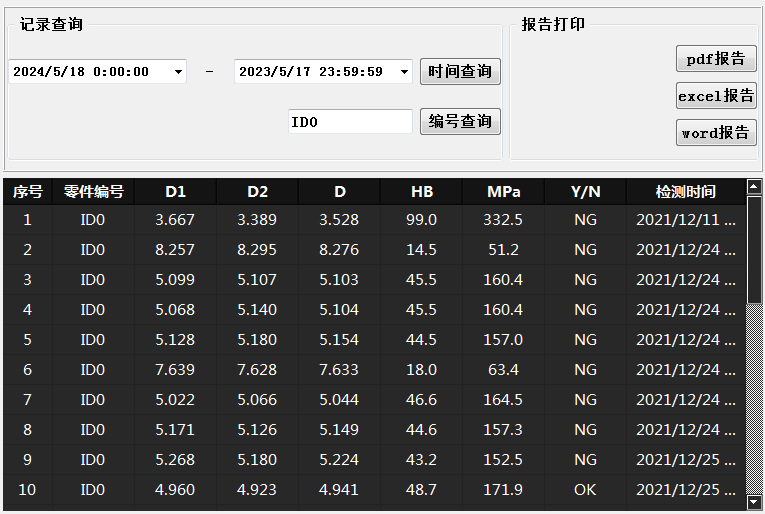The height and width of the screenshot is (514, 765).
Task: Create the word报告 report
Action: (716, 133)
